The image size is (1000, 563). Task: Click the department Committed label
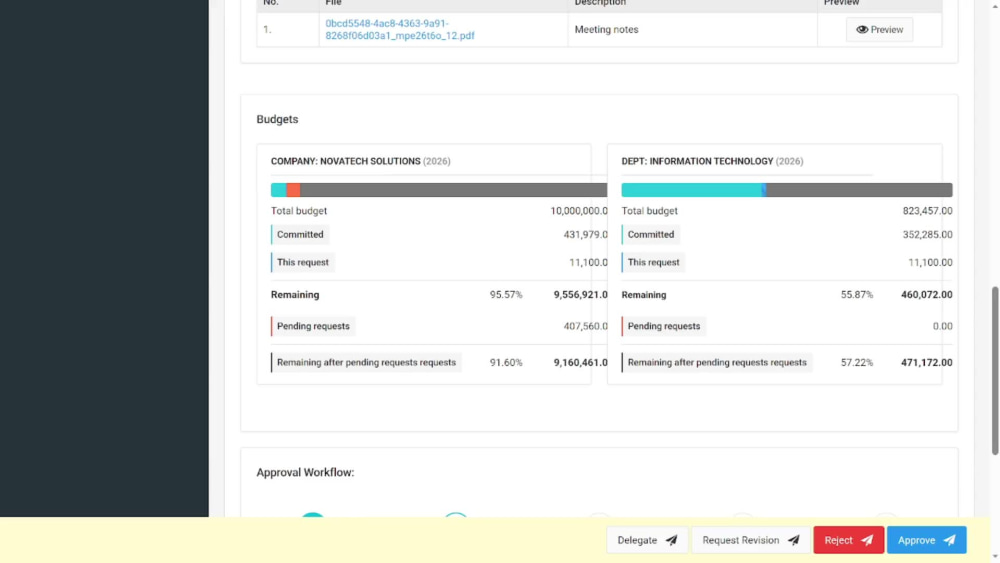(x=651, y=235)
